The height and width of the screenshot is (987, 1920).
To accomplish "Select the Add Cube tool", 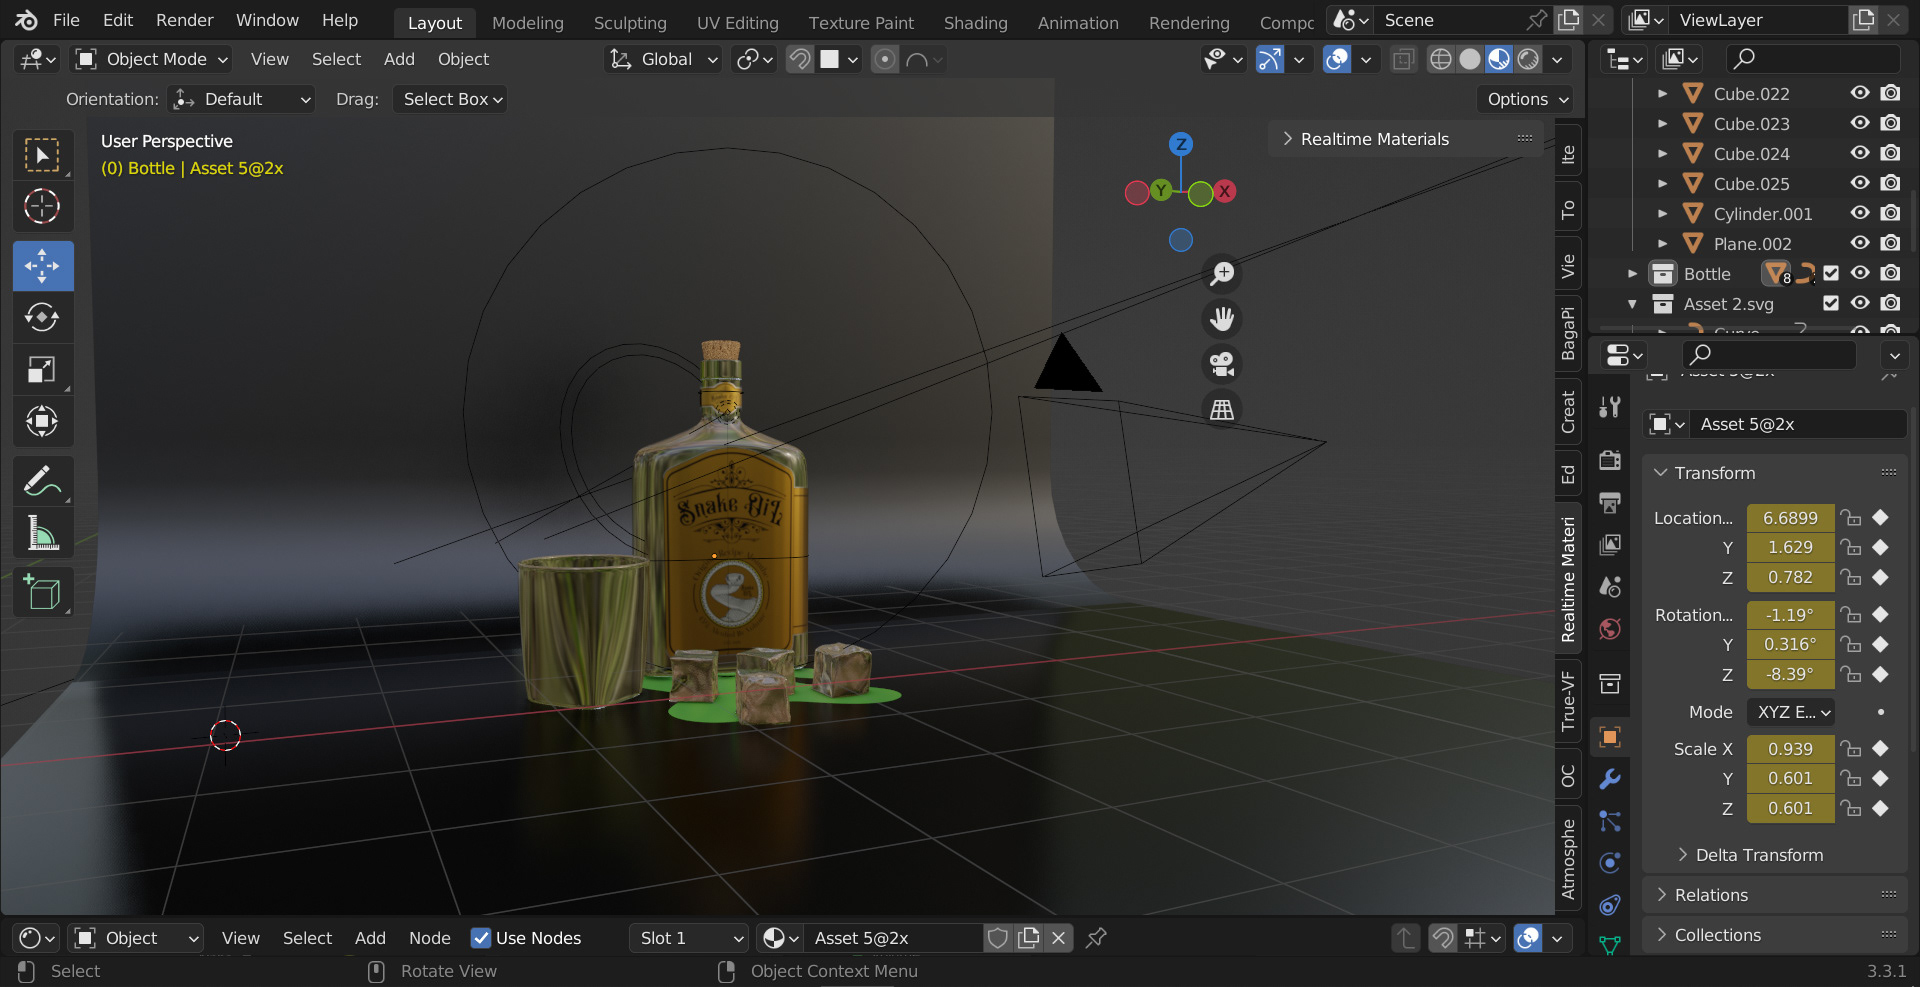I will (x=42, y=592).
